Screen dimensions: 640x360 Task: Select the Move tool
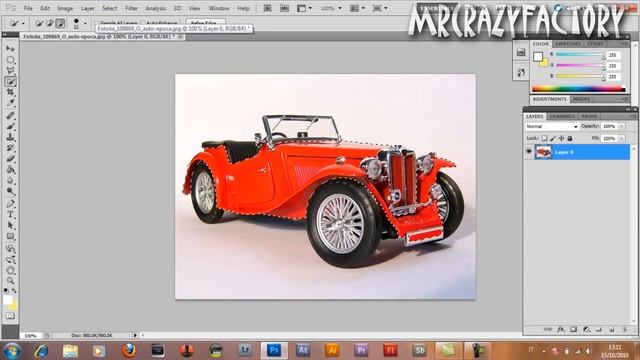pyautogui.click(x=10, y=49)
